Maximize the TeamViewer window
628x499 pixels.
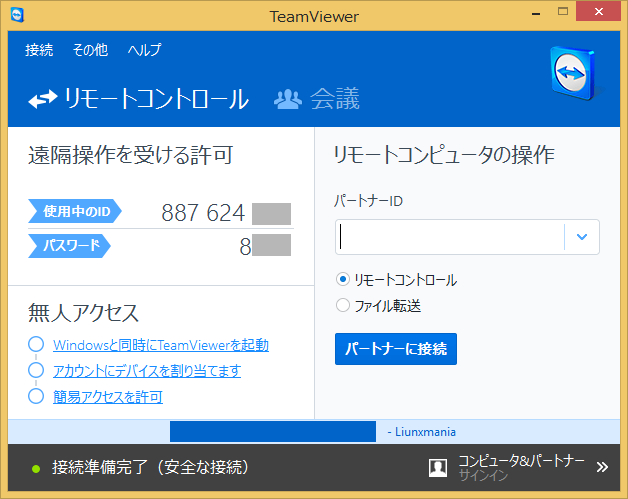[563, 12]
